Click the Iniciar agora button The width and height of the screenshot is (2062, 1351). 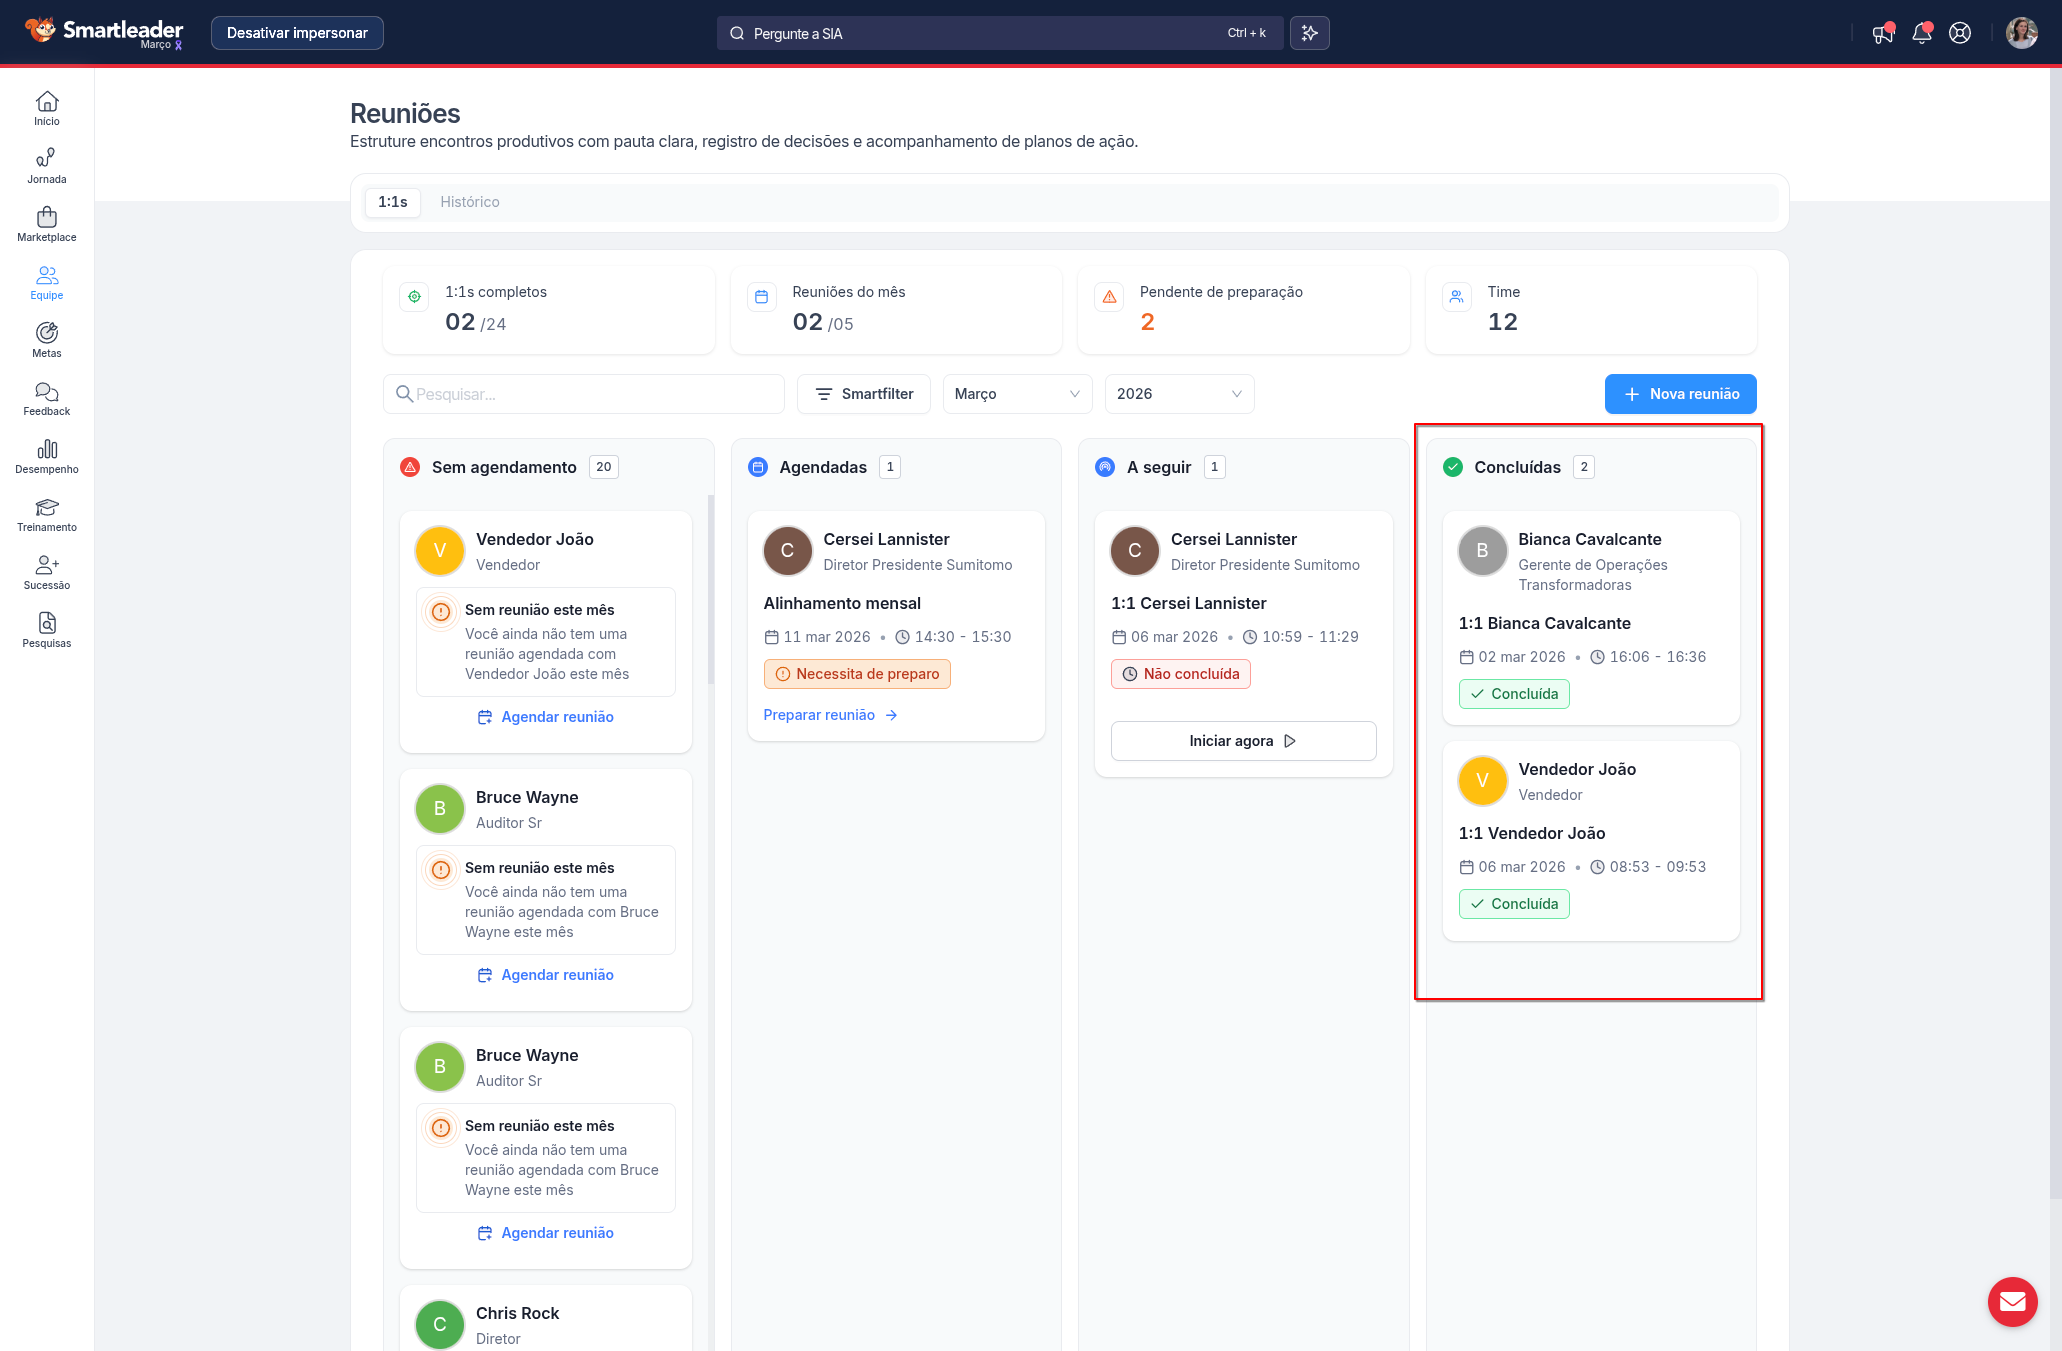[x=1243, y=741]
